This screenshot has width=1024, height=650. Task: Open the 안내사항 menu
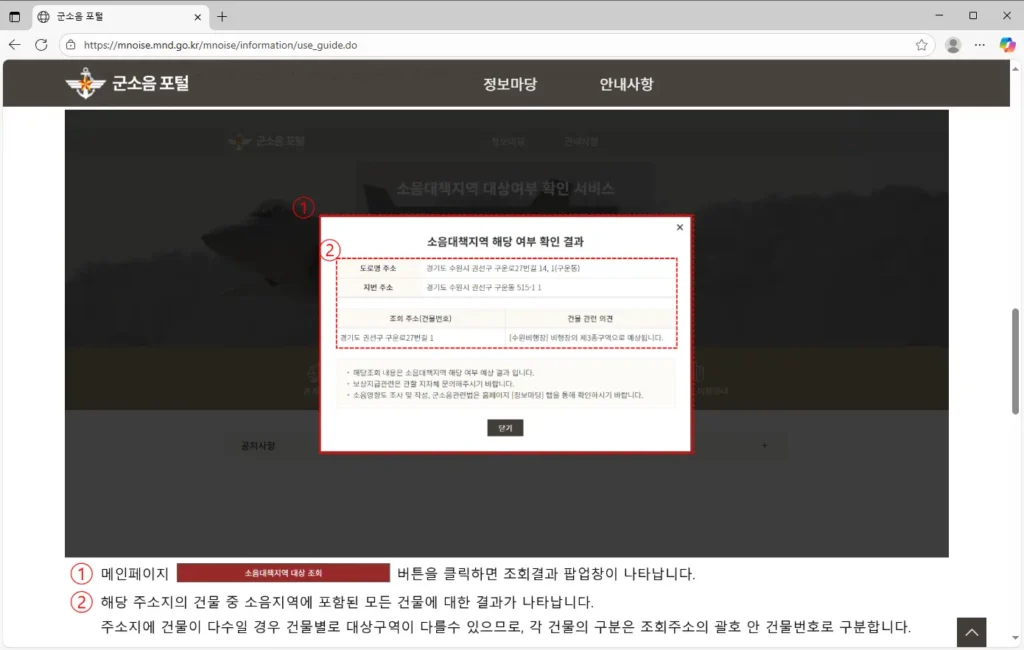[x=626, y=84]
